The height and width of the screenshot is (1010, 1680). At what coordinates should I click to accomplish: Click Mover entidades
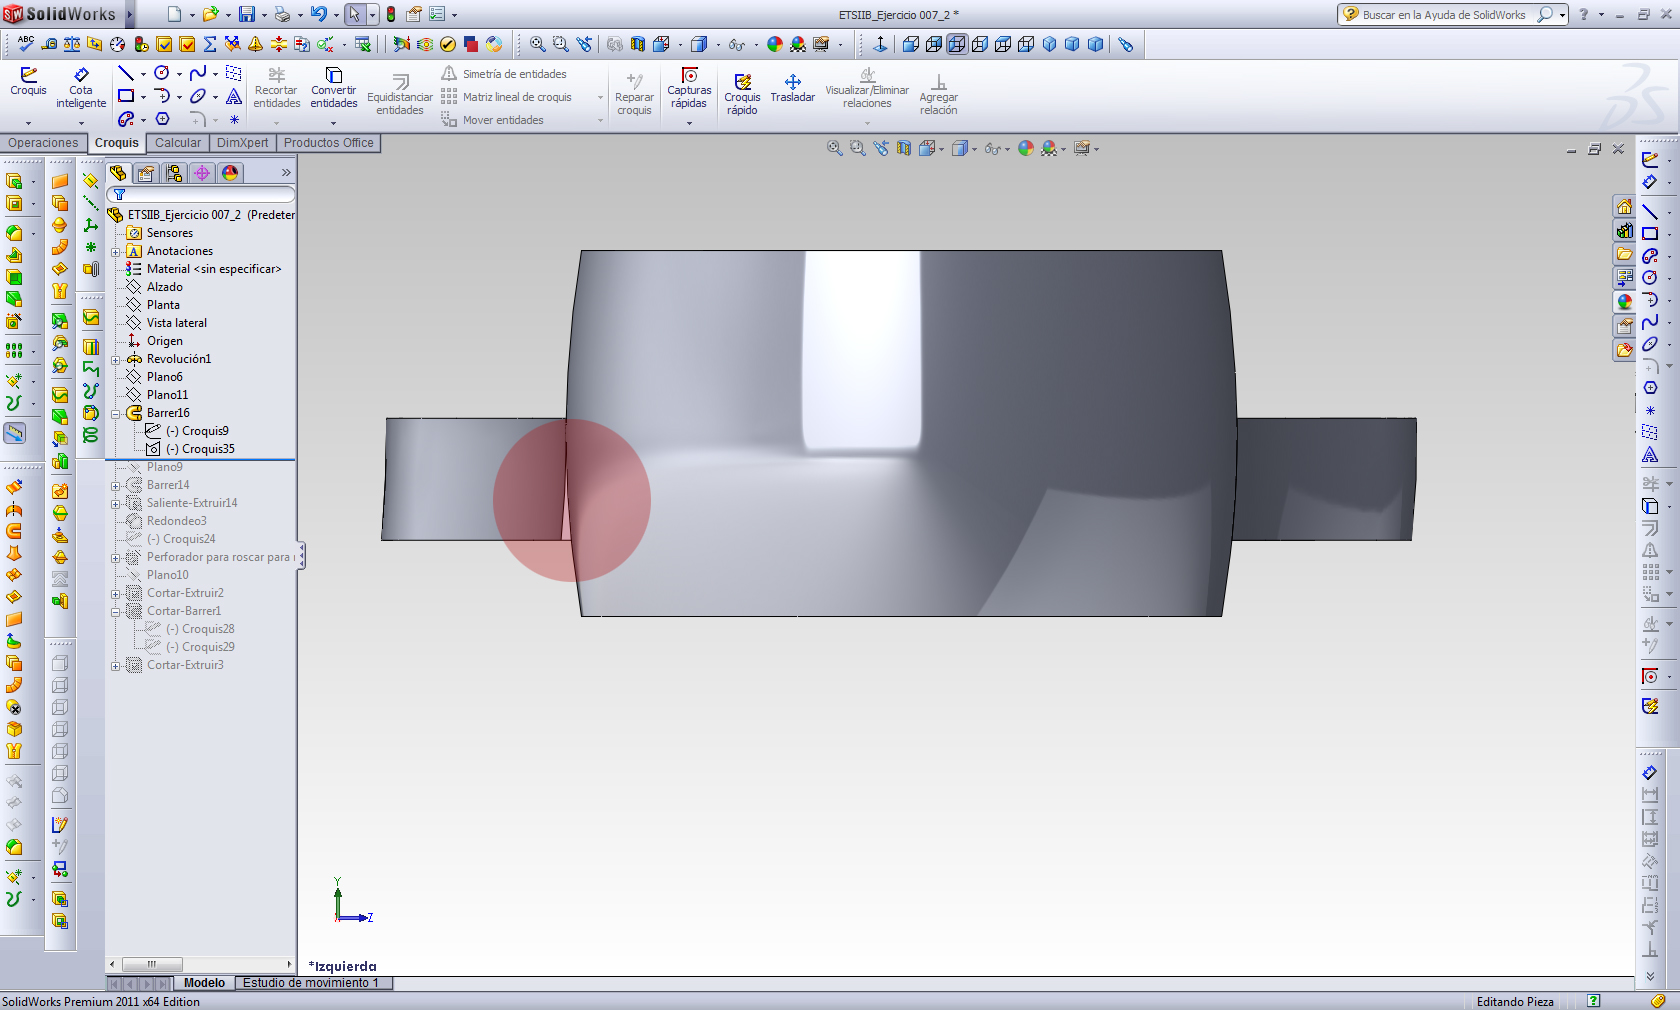493,120
